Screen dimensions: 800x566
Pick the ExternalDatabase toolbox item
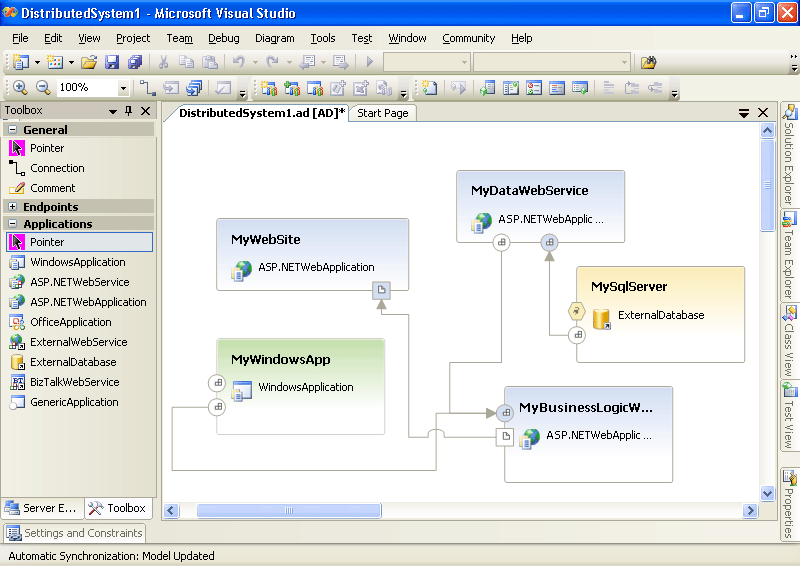coord(73,362)
